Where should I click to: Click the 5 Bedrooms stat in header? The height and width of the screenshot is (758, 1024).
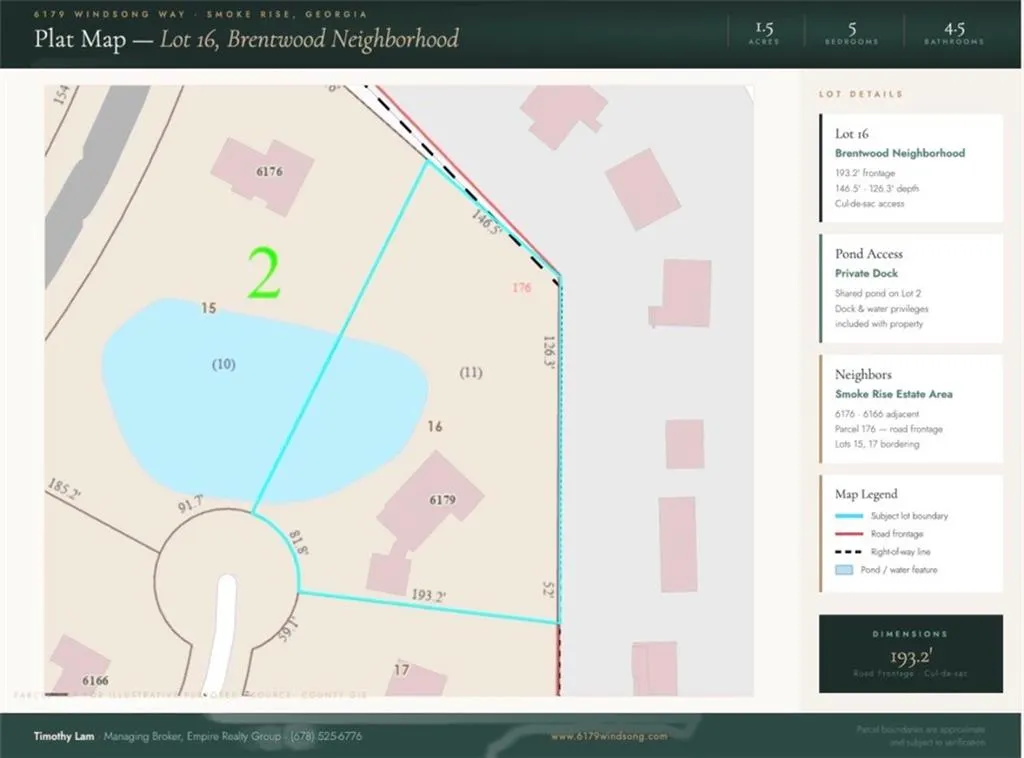click(852, 33)
